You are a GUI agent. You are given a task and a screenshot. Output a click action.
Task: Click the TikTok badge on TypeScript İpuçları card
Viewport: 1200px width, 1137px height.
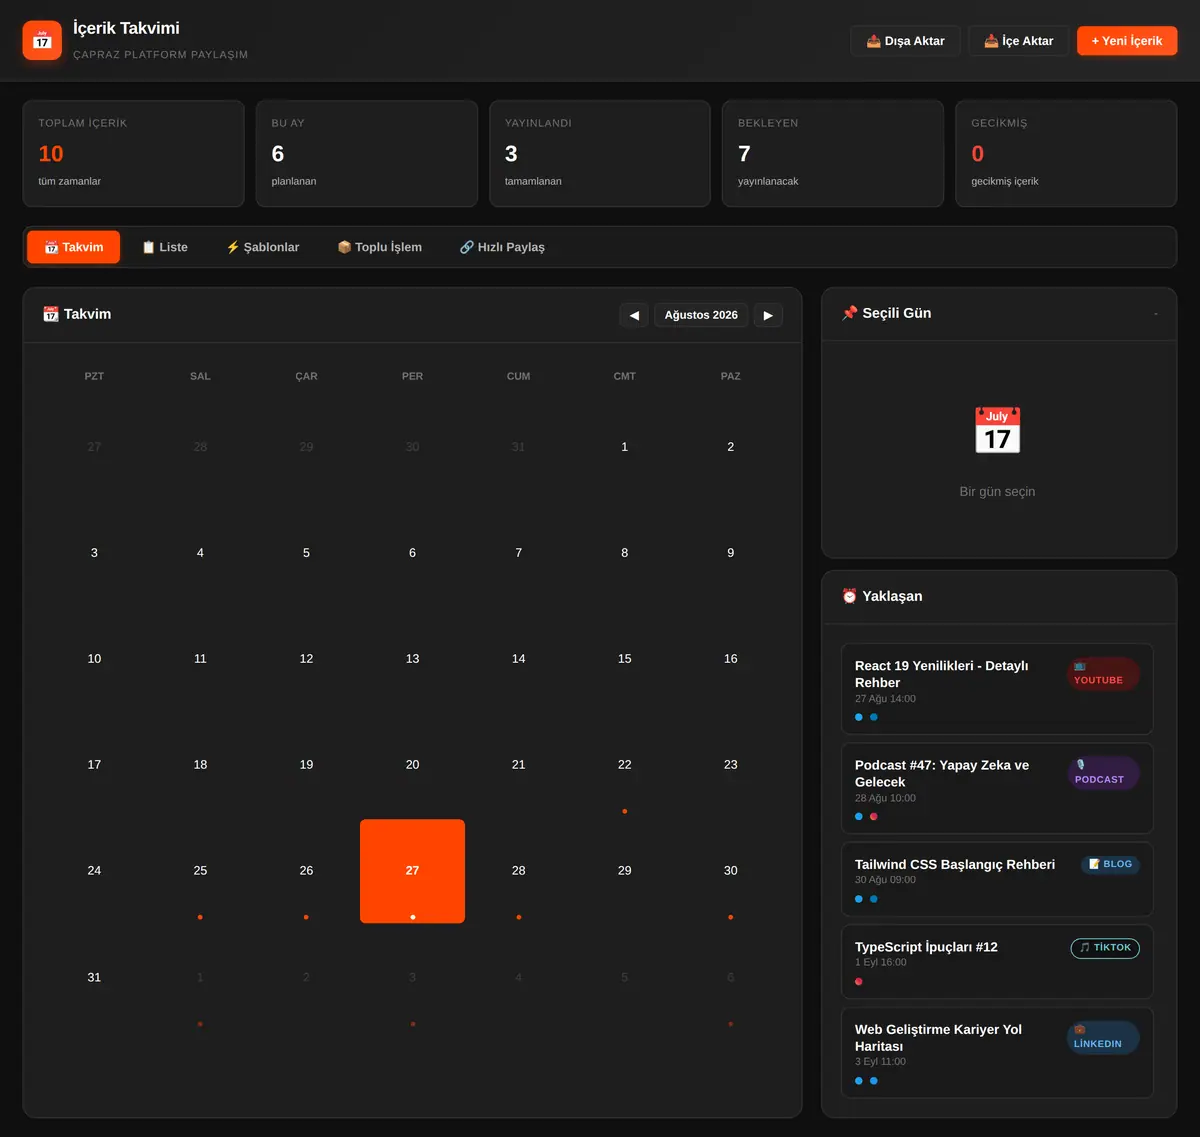click(x=1105, y=947)
